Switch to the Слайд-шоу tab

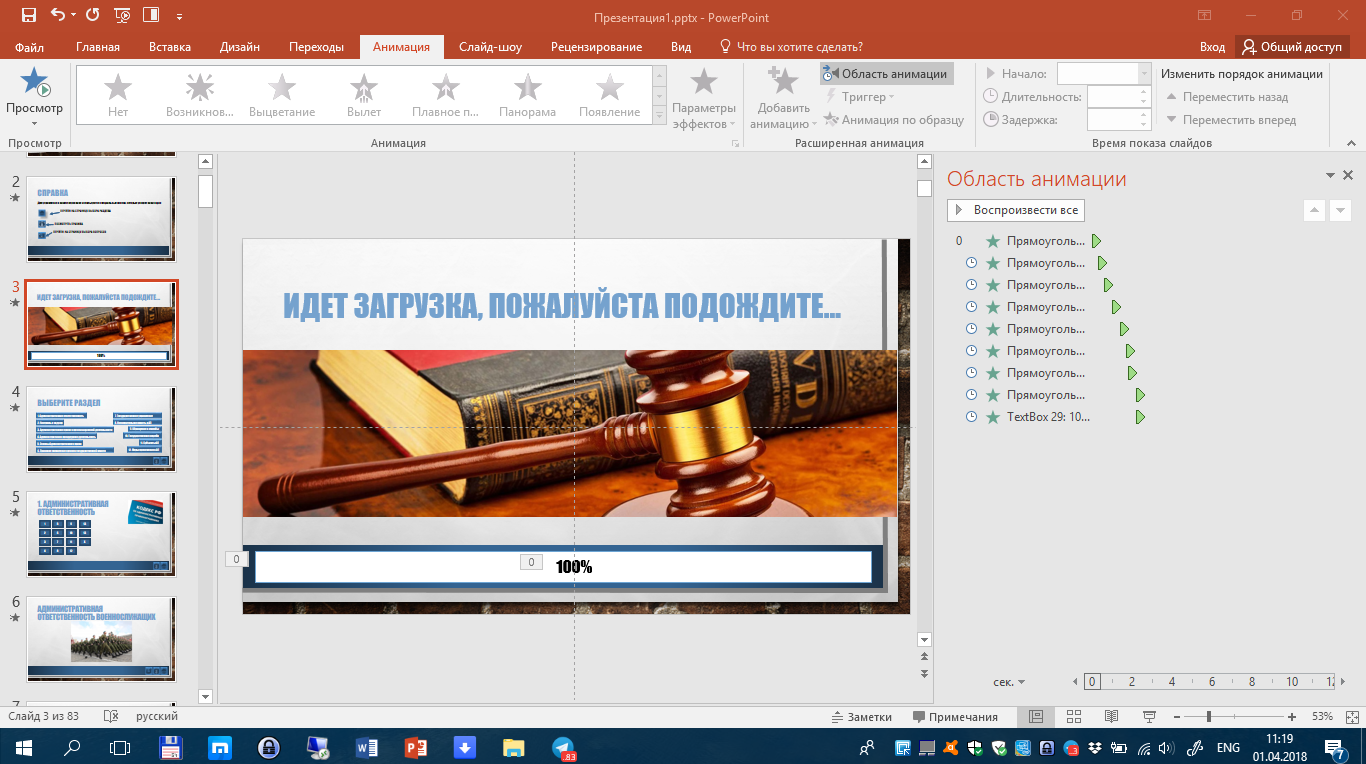tap(490, 47)
